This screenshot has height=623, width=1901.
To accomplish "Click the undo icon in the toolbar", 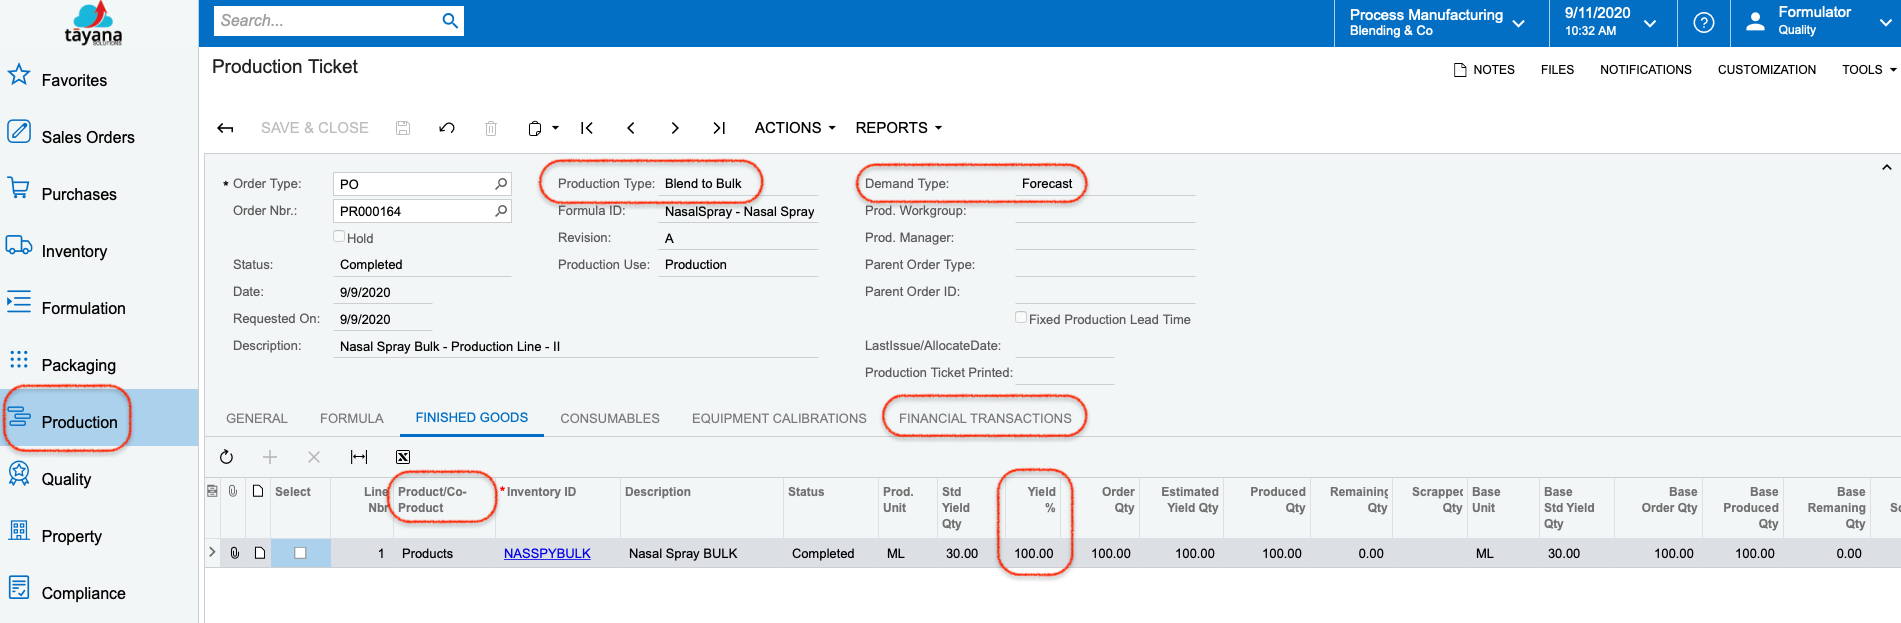I will click(x=447, y=128).
